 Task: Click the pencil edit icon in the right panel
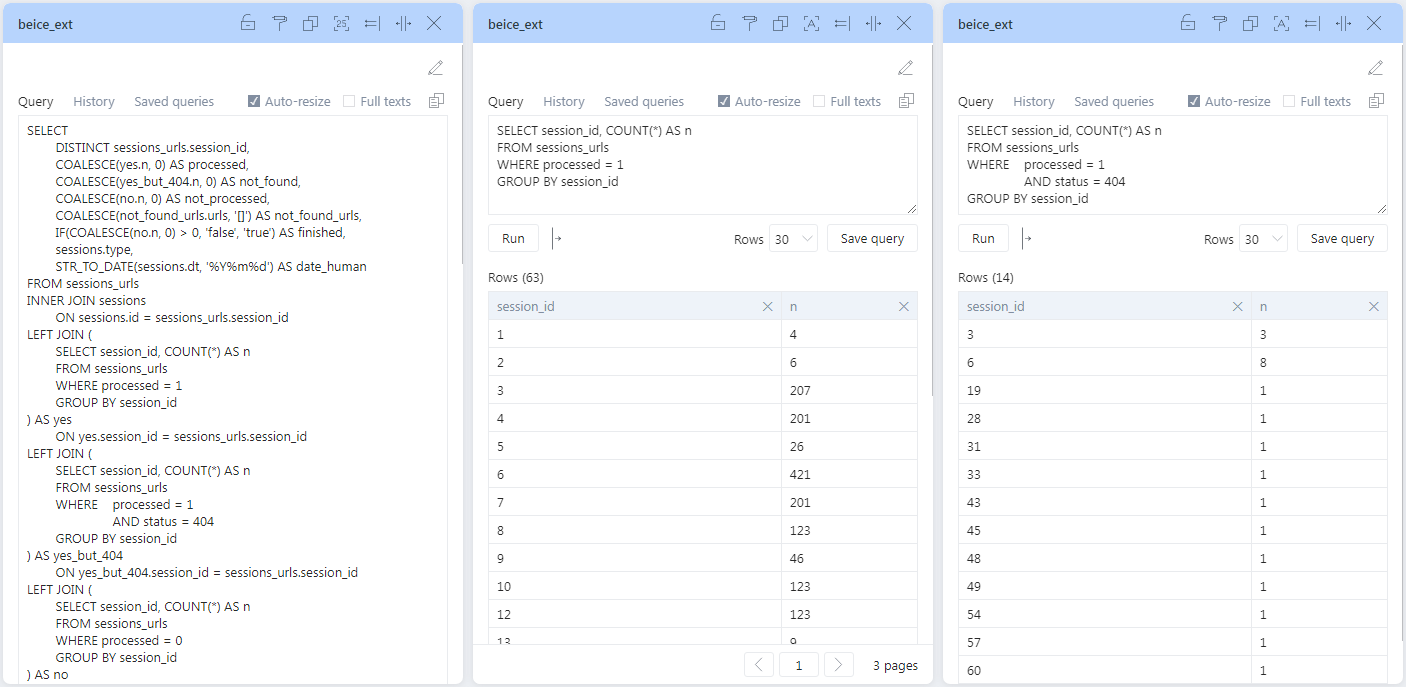point(1375,67)
